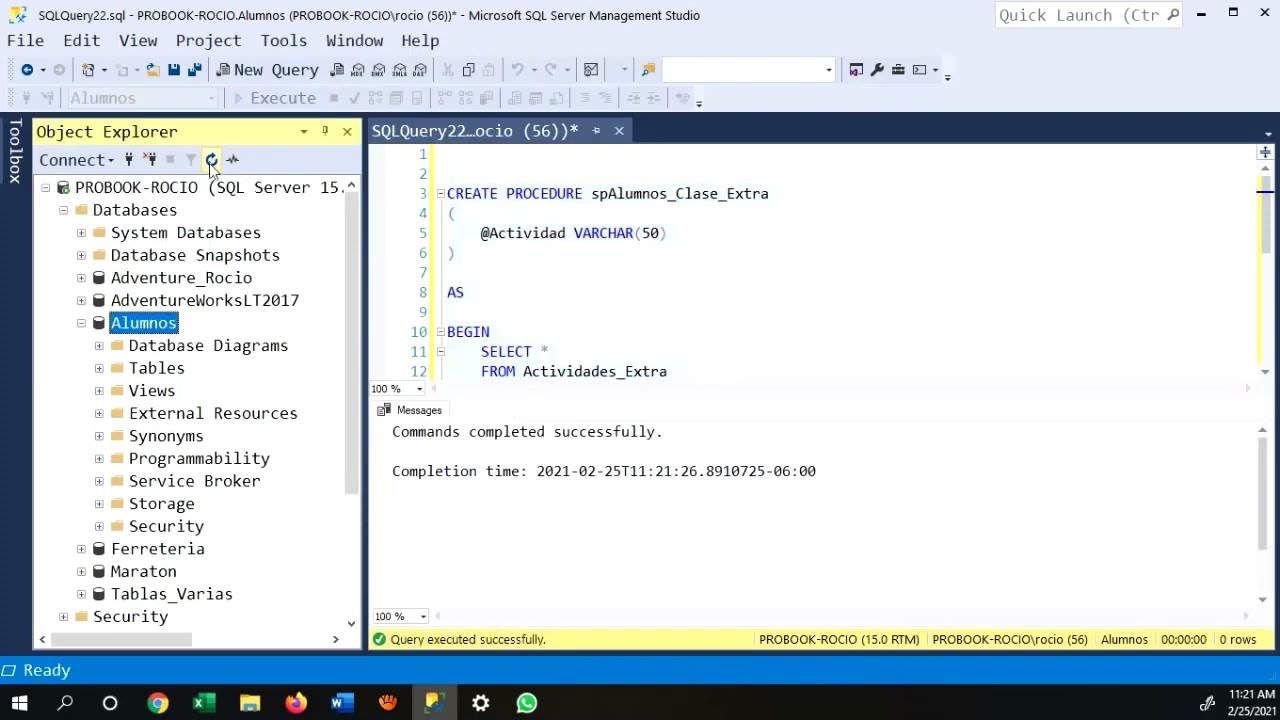
Task: Click the Navigate Backward arrow icon
Action: tap(27, 70)
